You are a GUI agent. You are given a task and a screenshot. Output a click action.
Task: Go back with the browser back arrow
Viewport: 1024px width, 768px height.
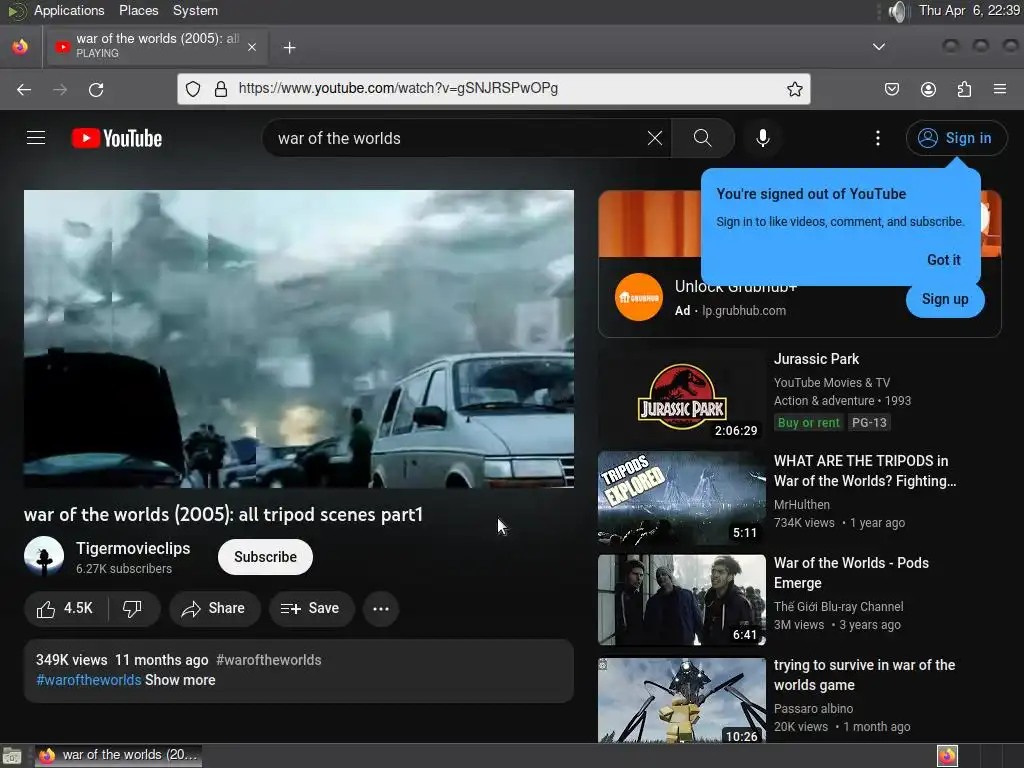click(24, 89)
